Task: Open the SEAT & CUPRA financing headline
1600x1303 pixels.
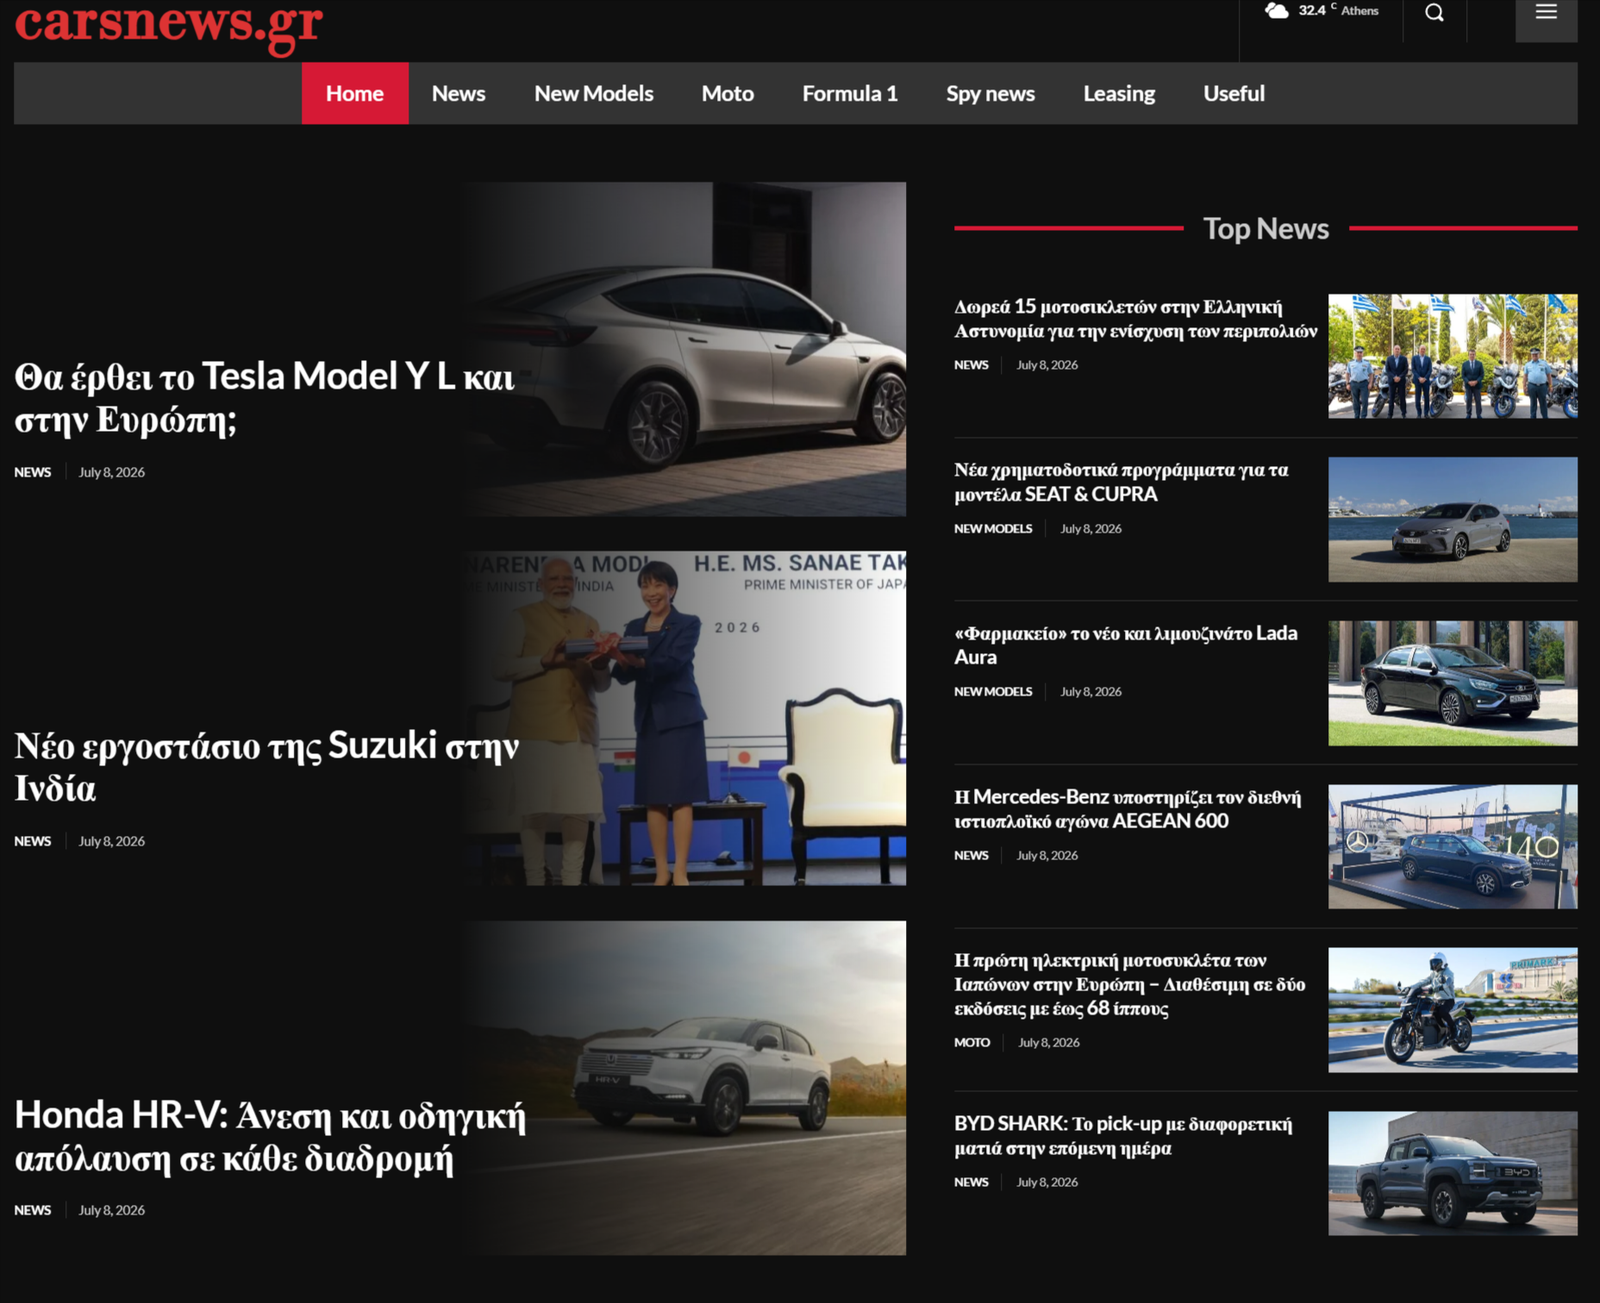Action: [1121, 482]
